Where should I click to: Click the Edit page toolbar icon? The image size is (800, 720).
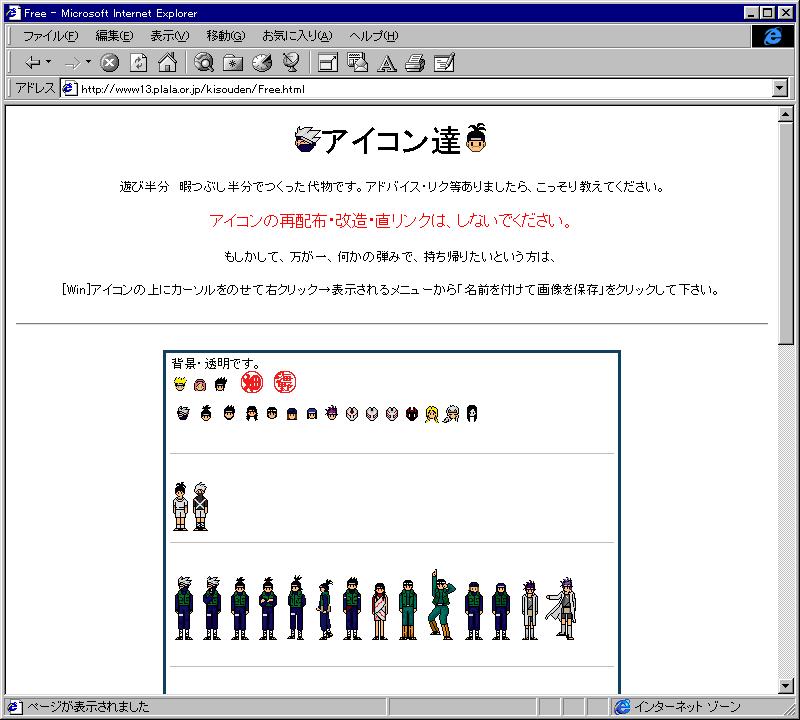pos(444,63)
